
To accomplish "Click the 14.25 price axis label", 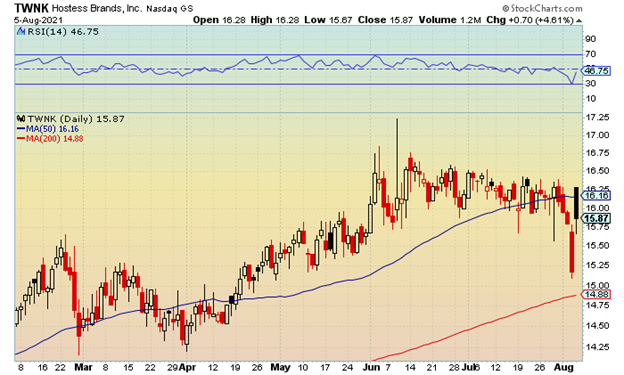I will coord(597,347).
